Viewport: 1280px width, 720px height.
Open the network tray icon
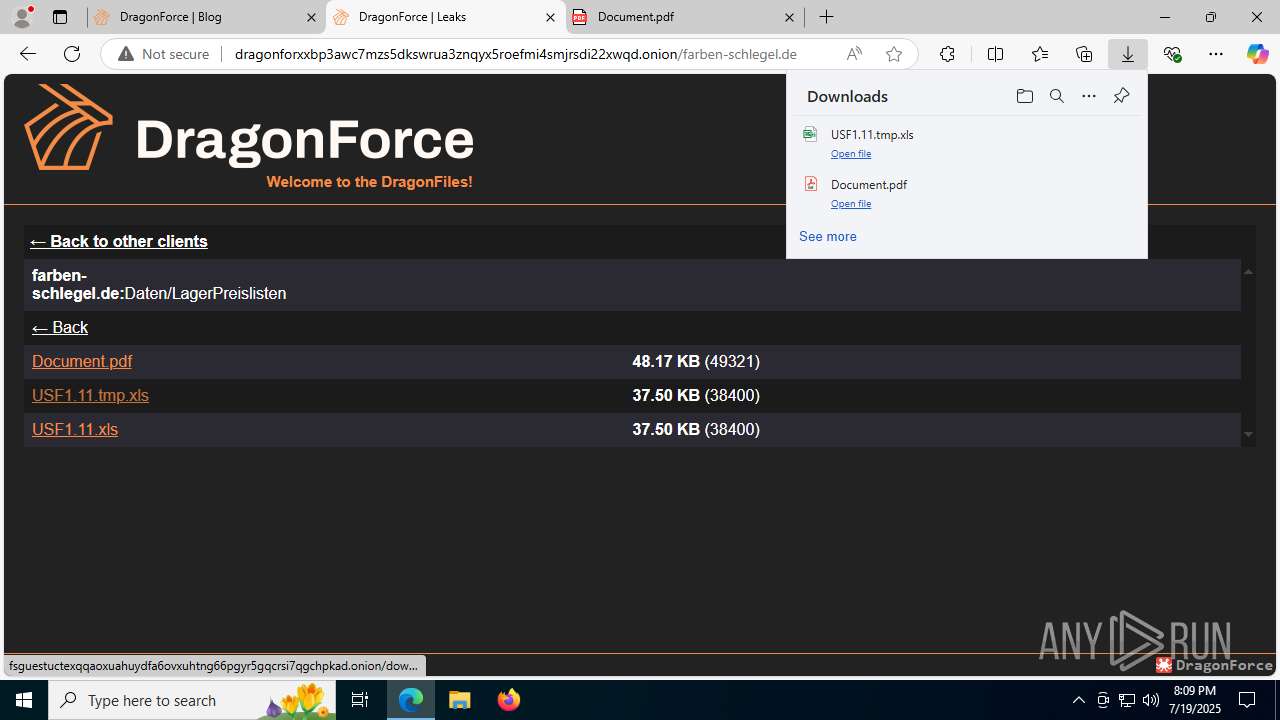point(1127,700)
